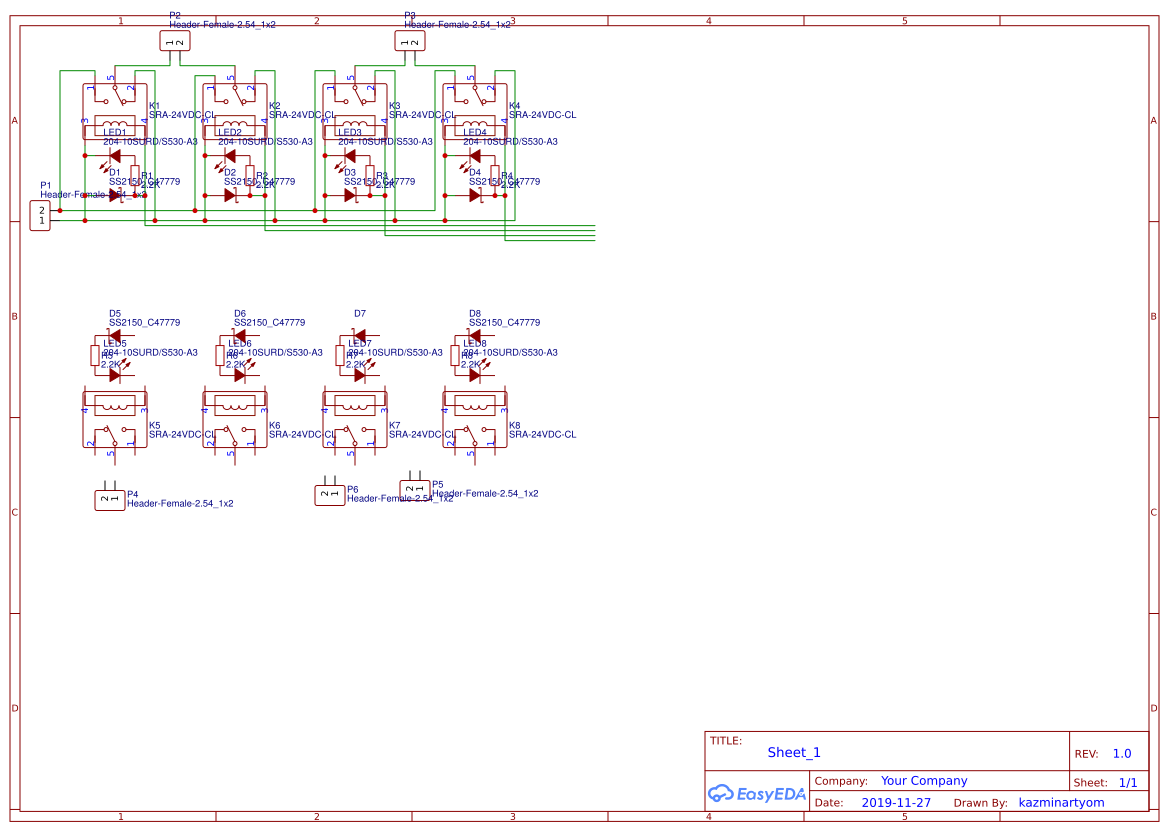Viewport: 1169px width, 832px height.
Task: Select the P4 header connector symbol
Action: click(110, 499)
